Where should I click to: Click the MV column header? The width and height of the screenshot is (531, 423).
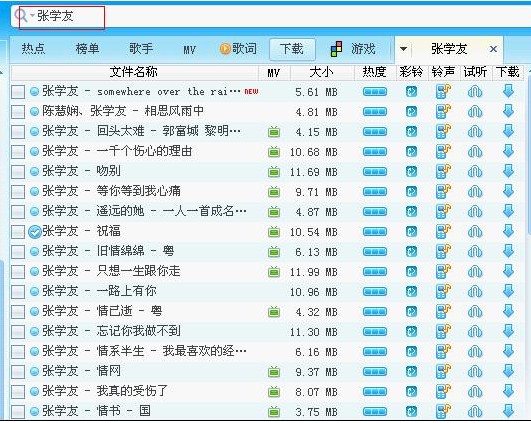273,72
